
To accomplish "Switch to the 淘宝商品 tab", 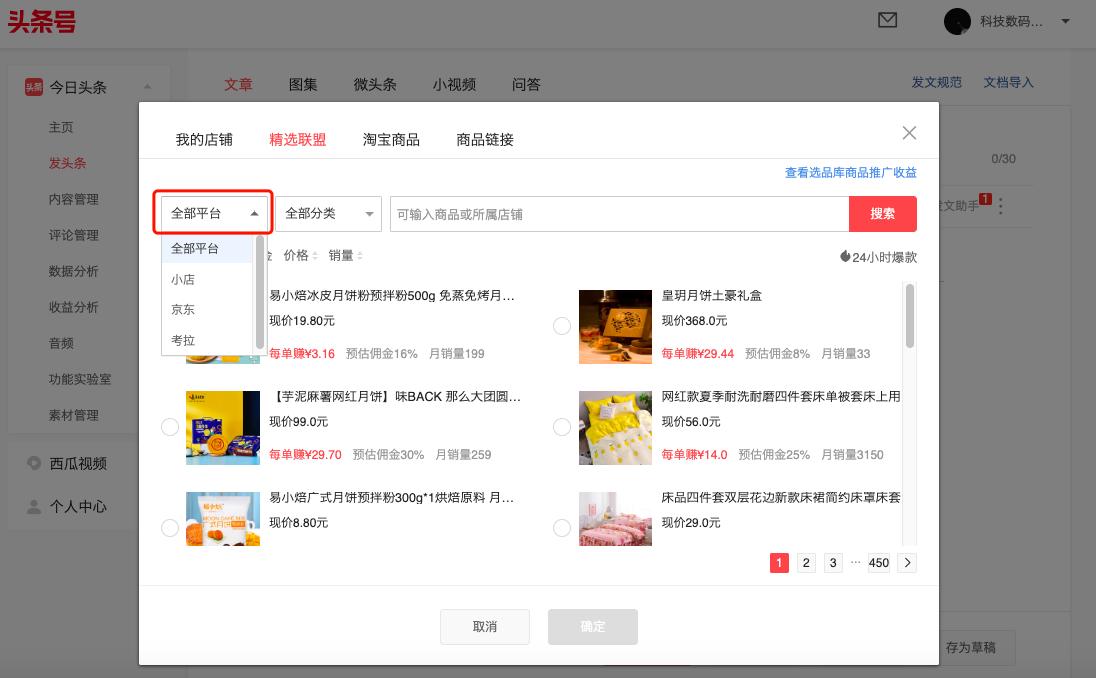I will (x=391, y=139).
